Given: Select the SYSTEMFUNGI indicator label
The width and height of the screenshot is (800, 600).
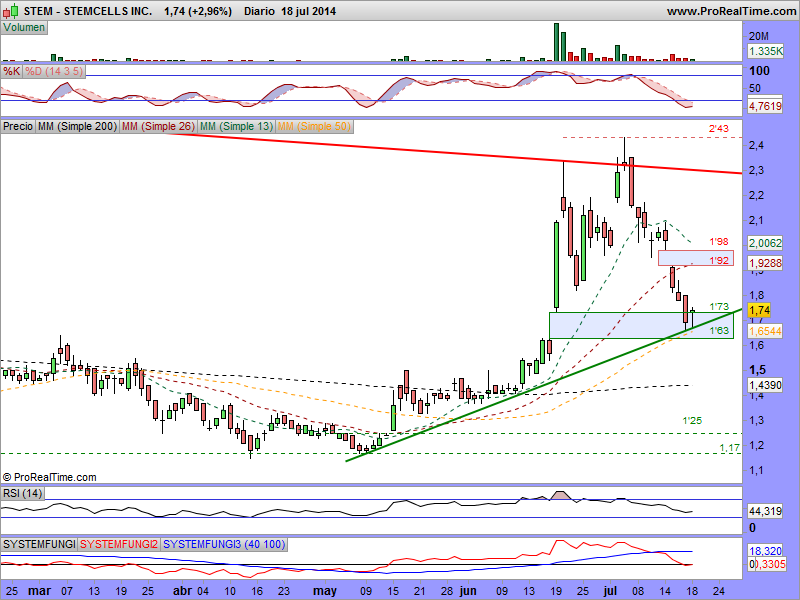Looking at the screenshot, I should tap(39, 544).
